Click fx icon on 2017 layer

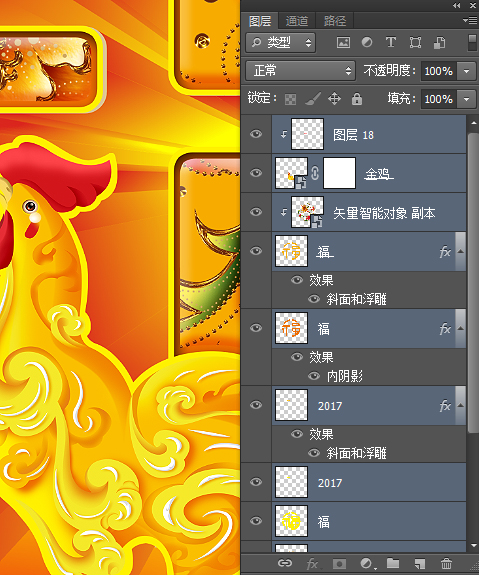[x=445, y=406]
